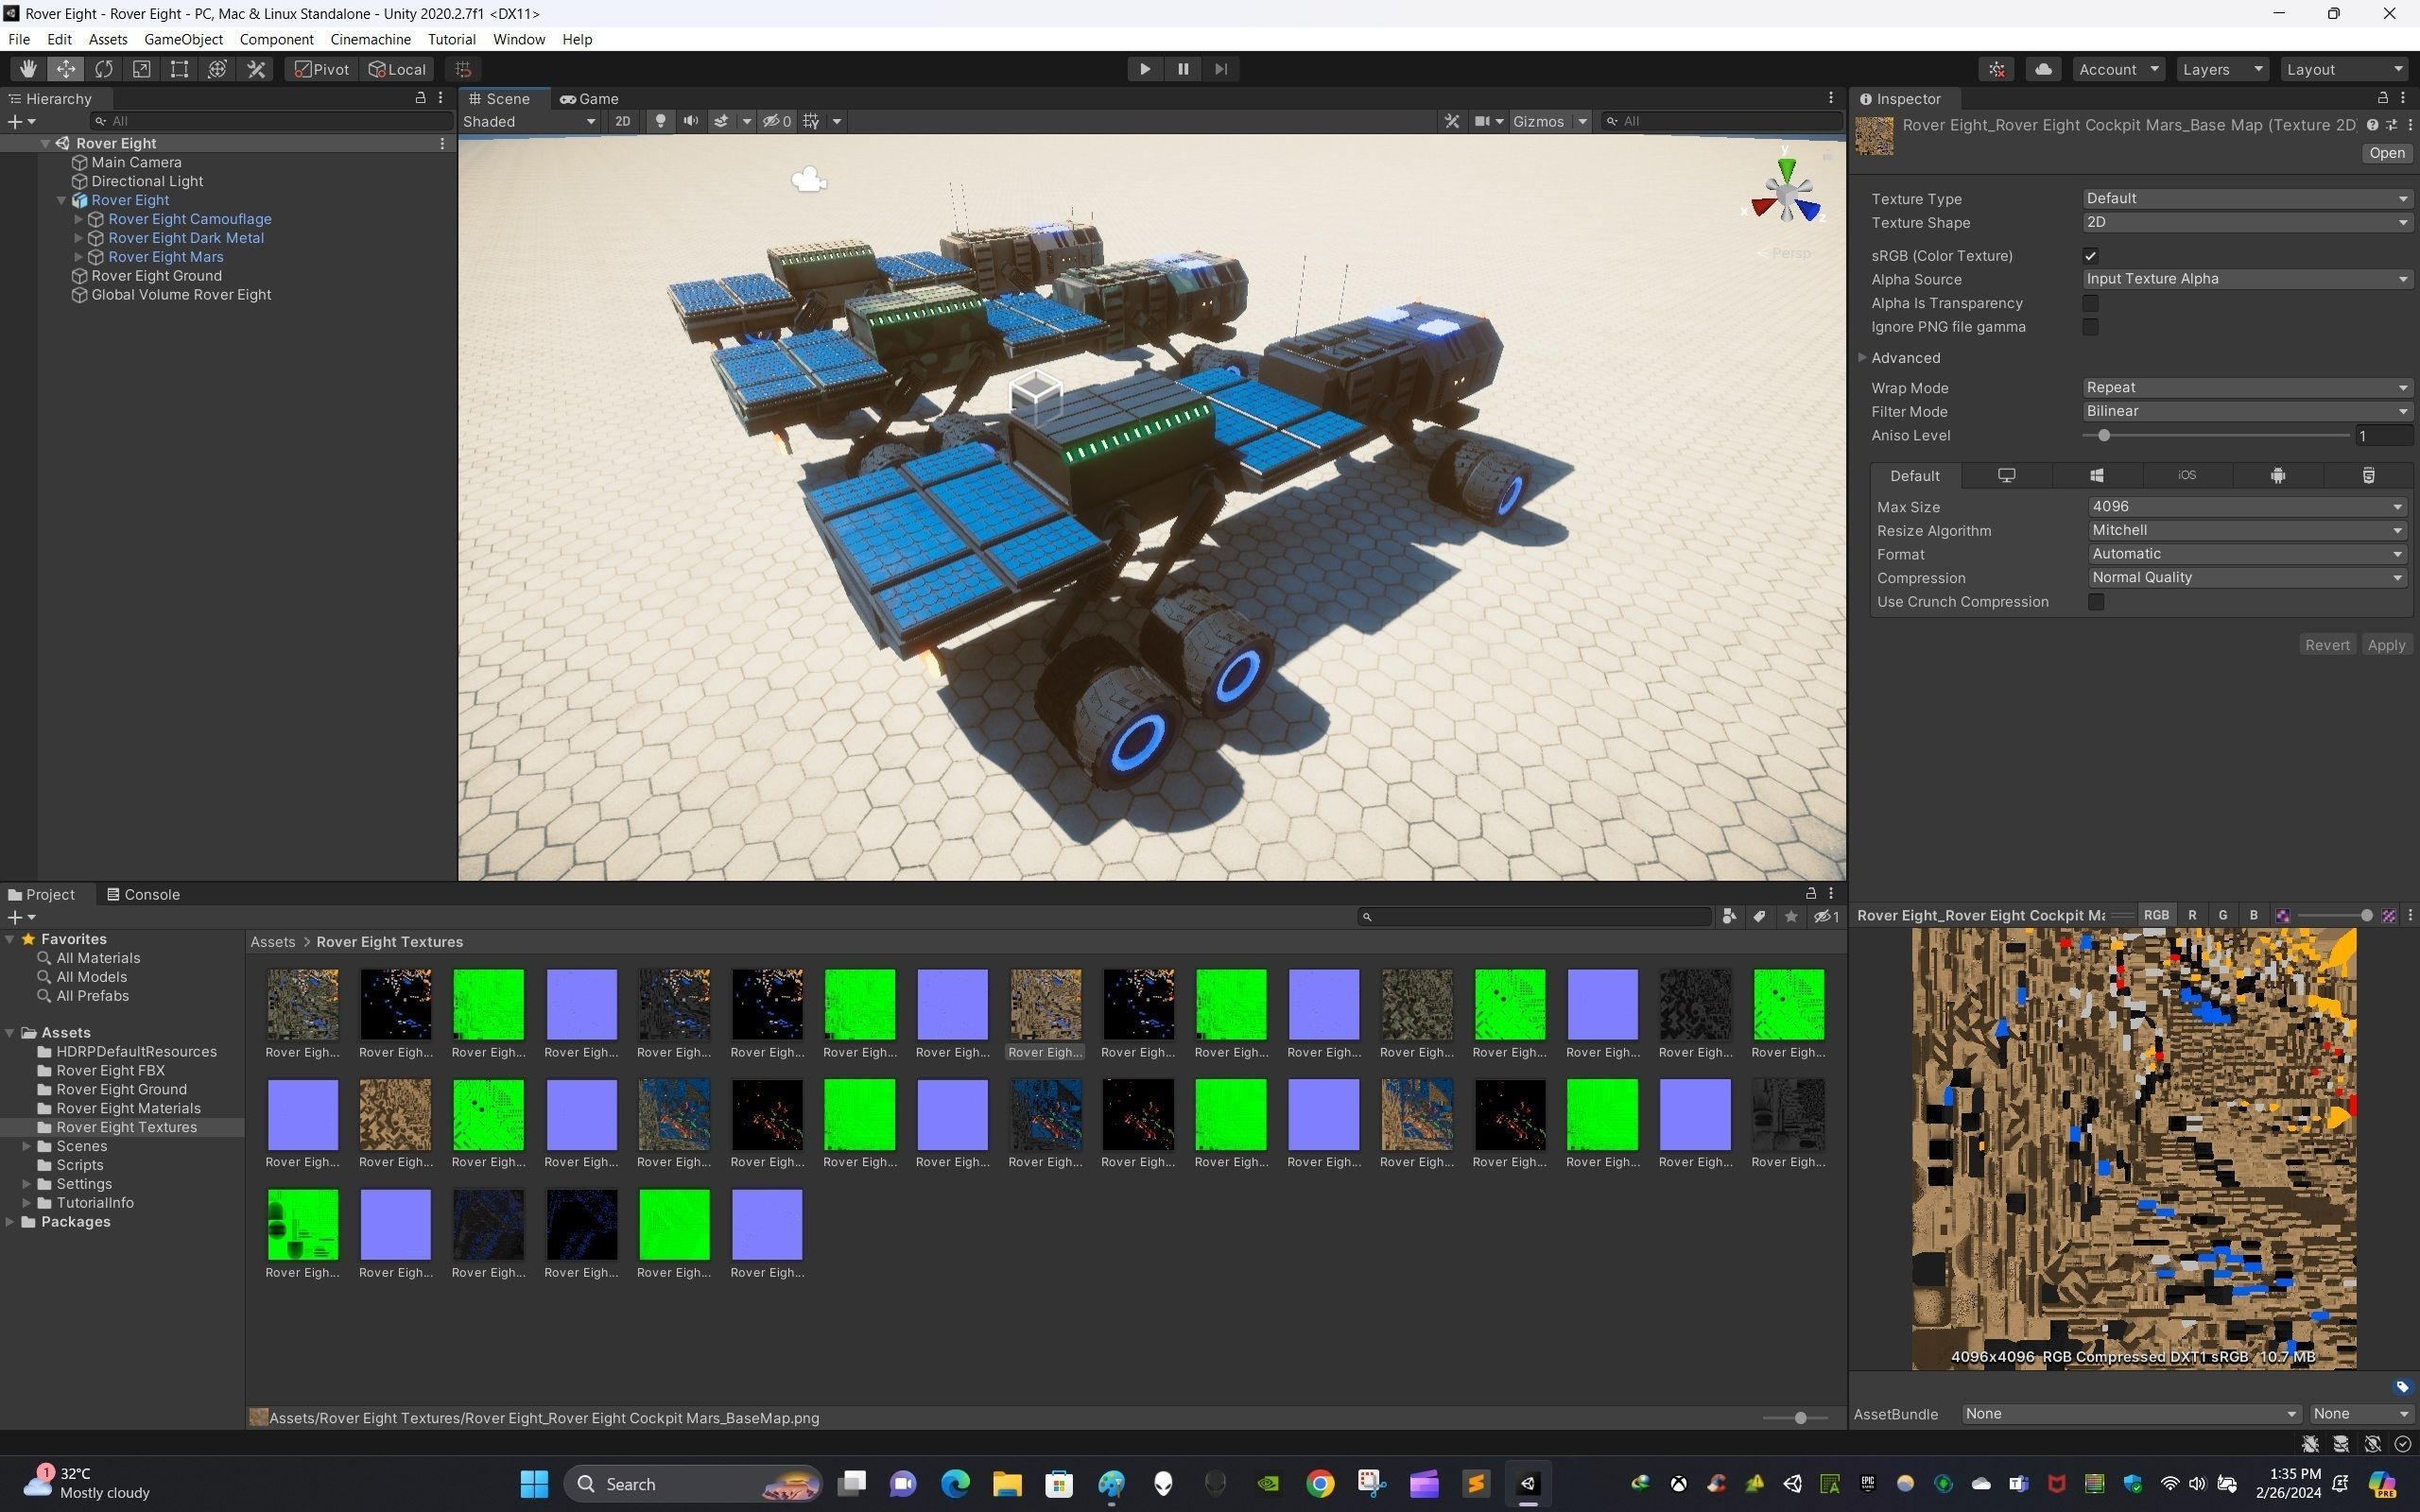
Task: Click the Hierarchy search field
Action: tap(270, 121)
